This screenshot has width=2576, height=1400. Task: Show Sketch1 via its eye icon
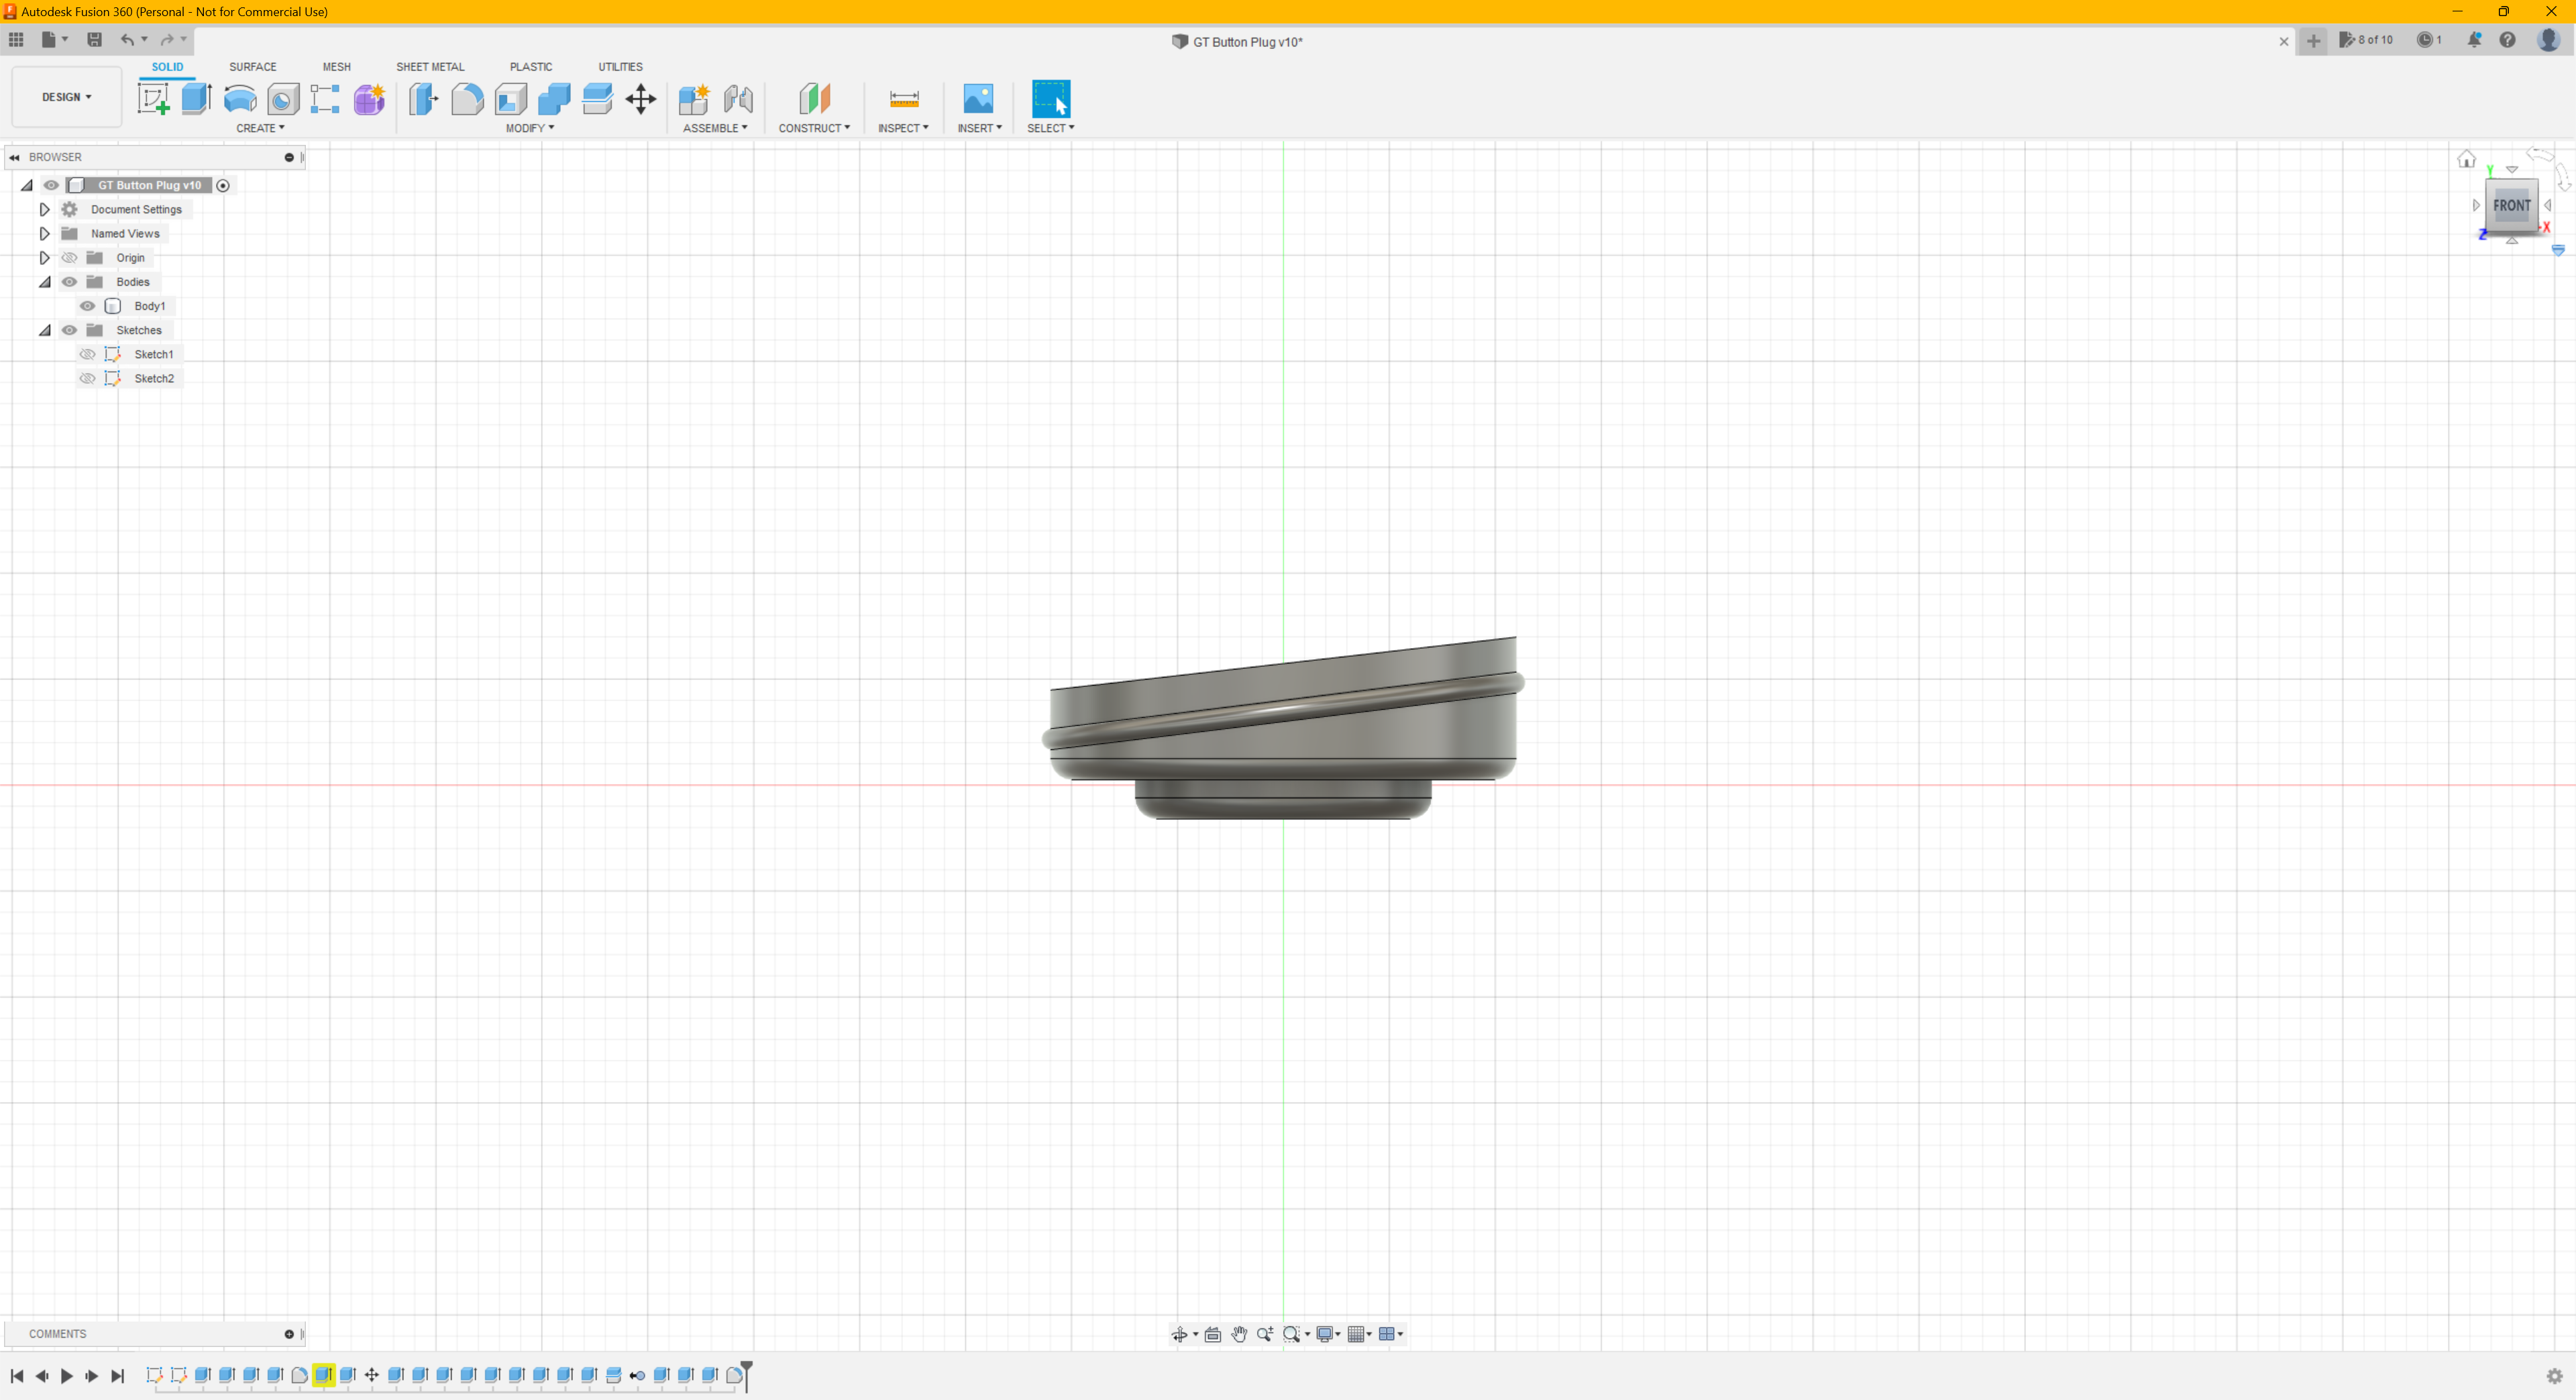click(88, 354)
